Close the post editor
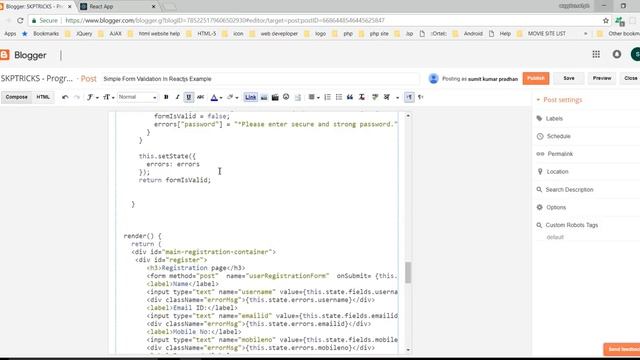 [630, 78]
